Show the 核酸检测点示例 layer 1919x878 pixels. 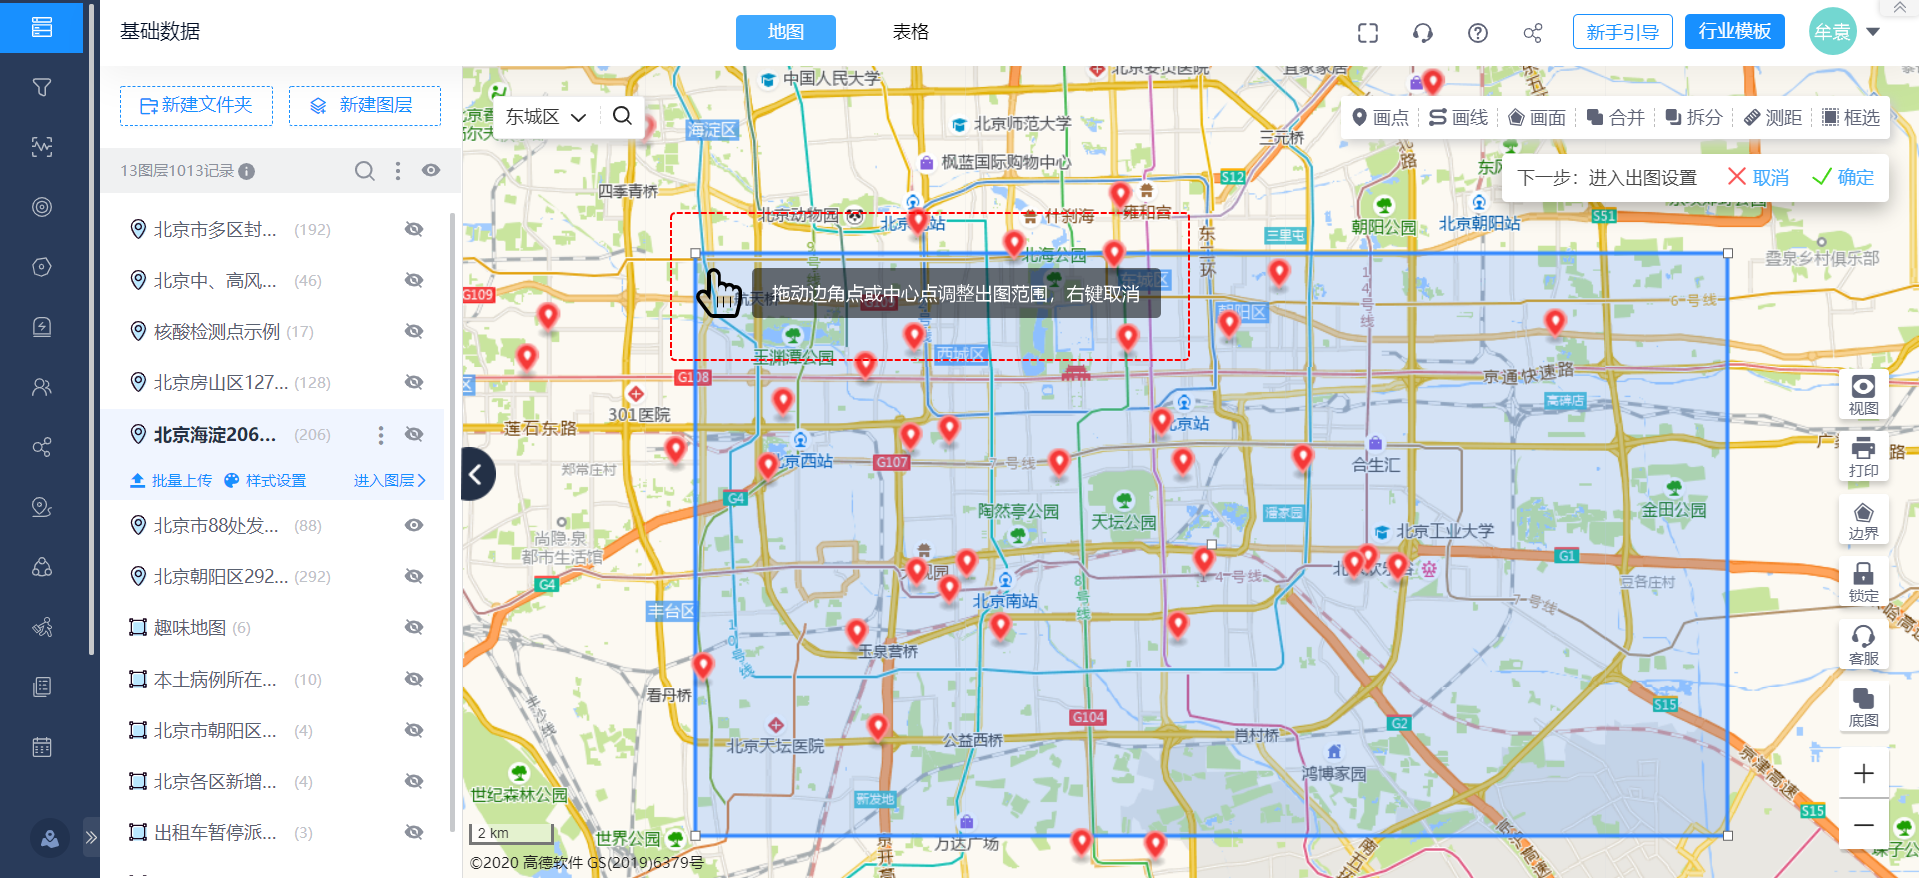[x=414, y=331]
